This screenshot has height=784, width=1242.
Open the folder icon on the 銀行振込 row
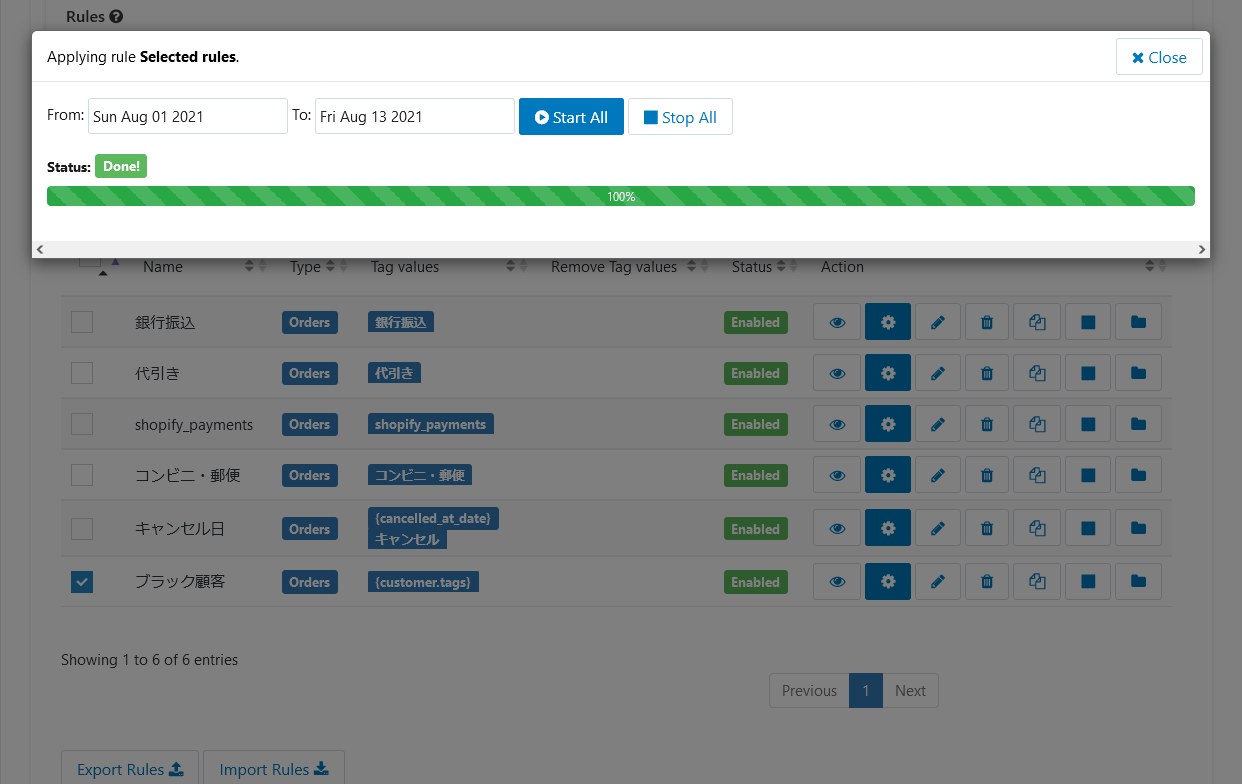pos(1138,322)
